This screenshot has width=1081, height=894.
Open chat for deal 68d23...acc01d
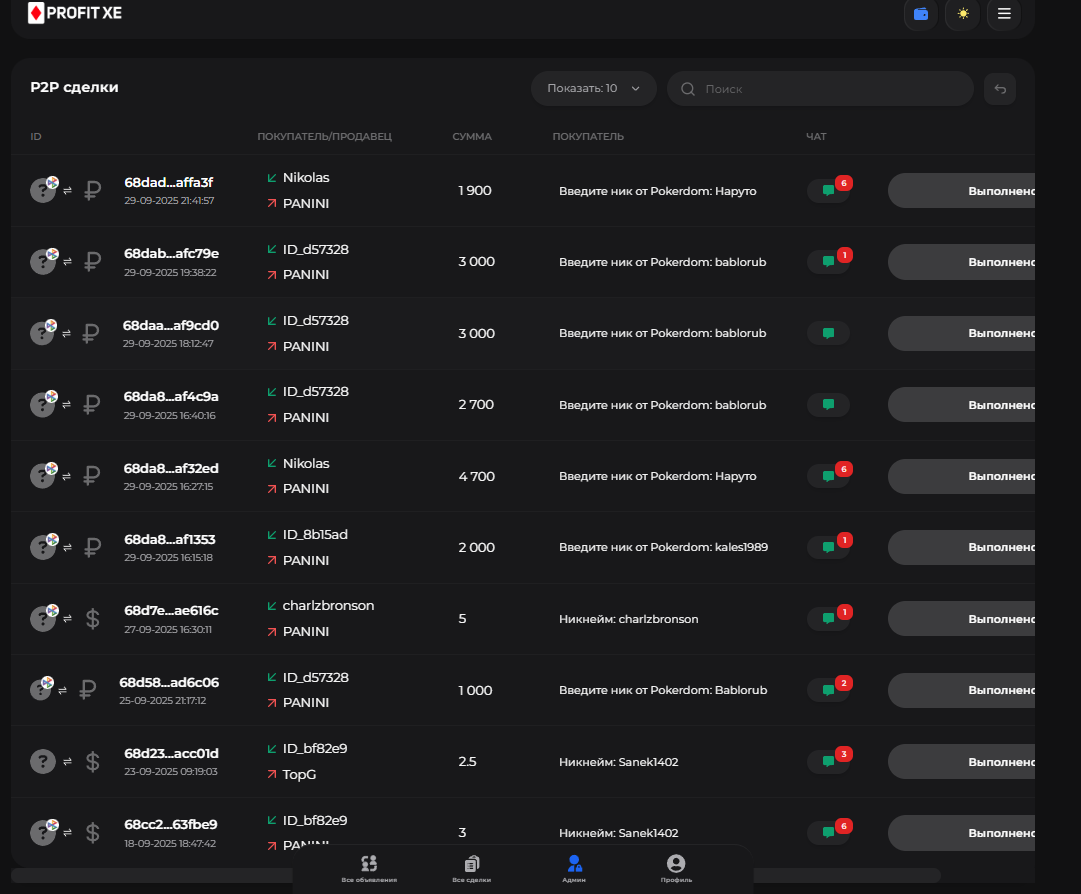[829, 762]
